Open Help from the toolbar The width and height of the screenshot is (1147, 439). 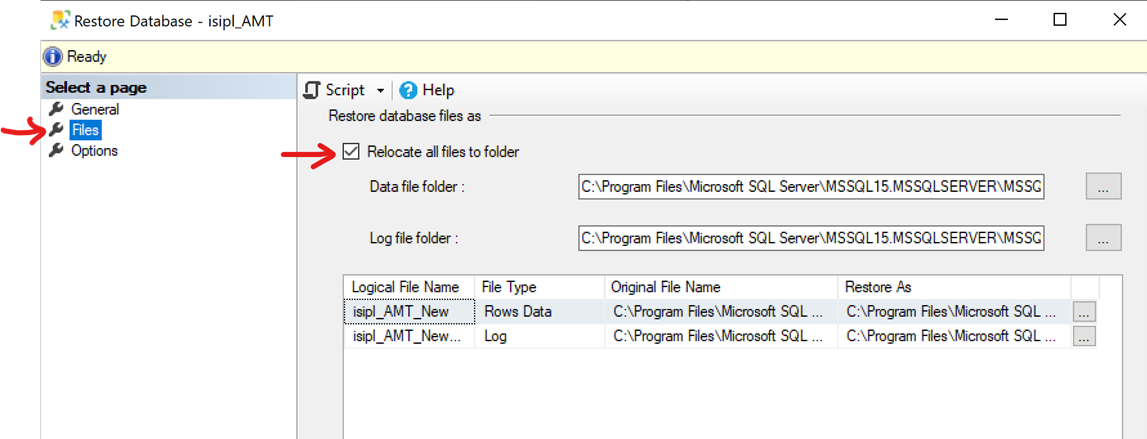[438, 90]
